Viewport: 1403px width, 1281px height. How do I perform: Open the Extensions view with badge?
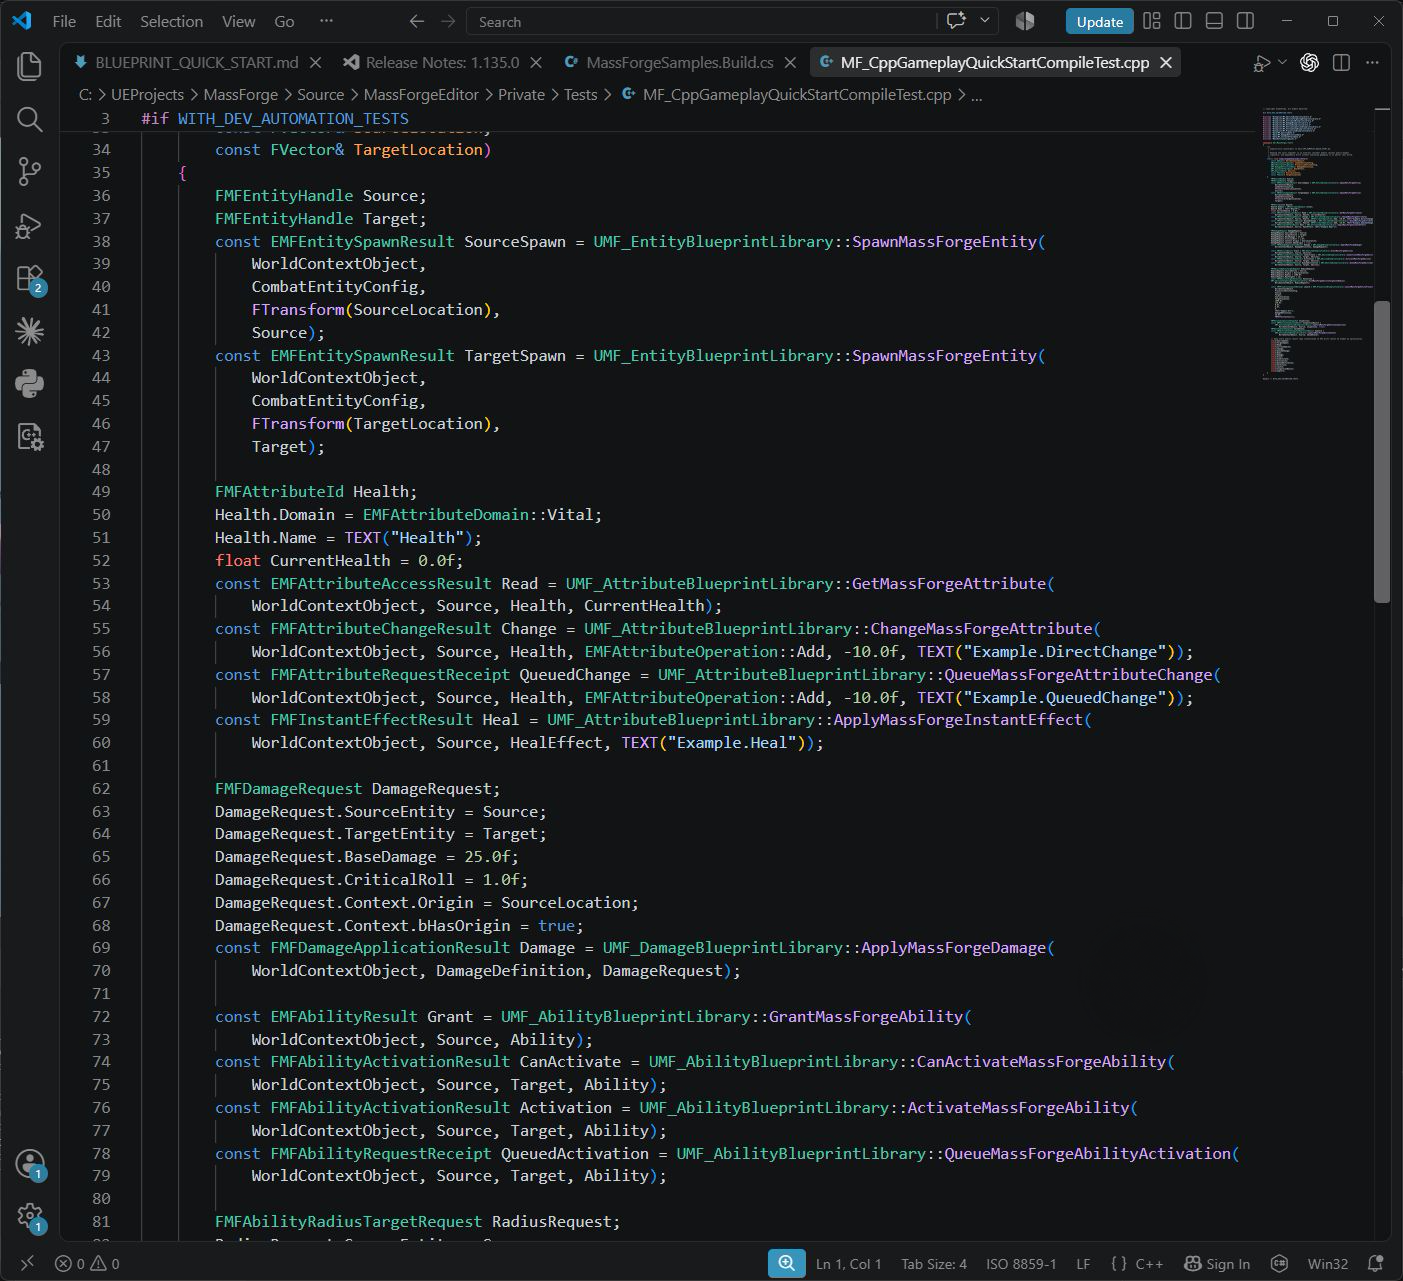point(30,278)
